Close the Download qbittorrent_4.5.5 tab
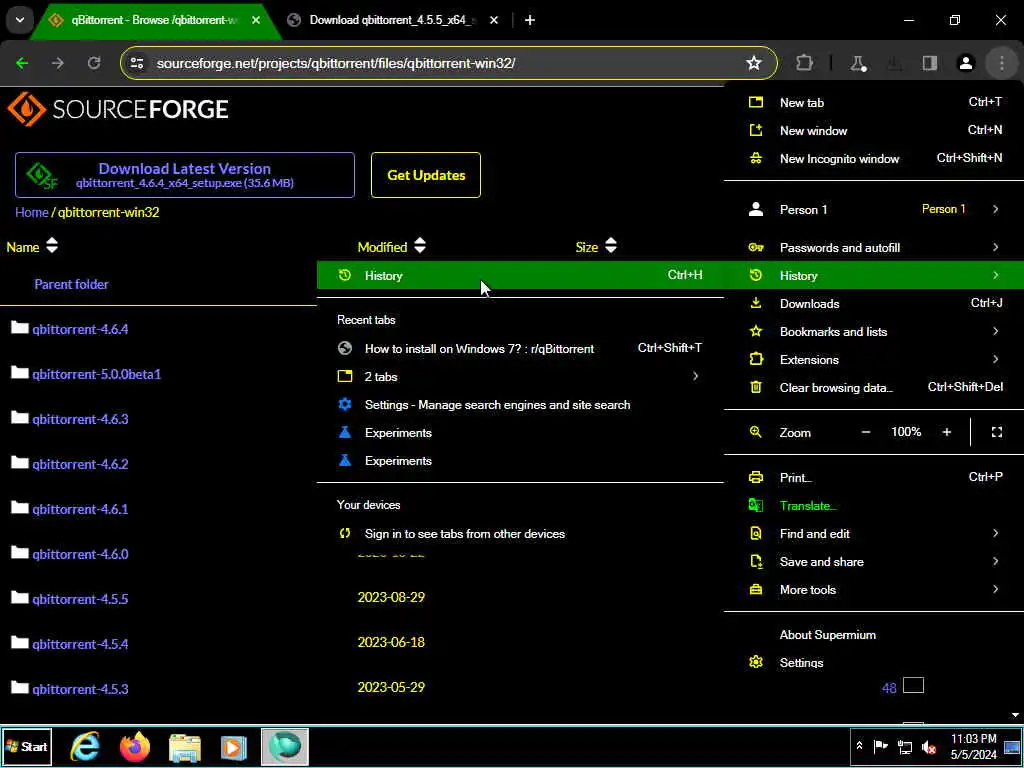 coord(494,20)
